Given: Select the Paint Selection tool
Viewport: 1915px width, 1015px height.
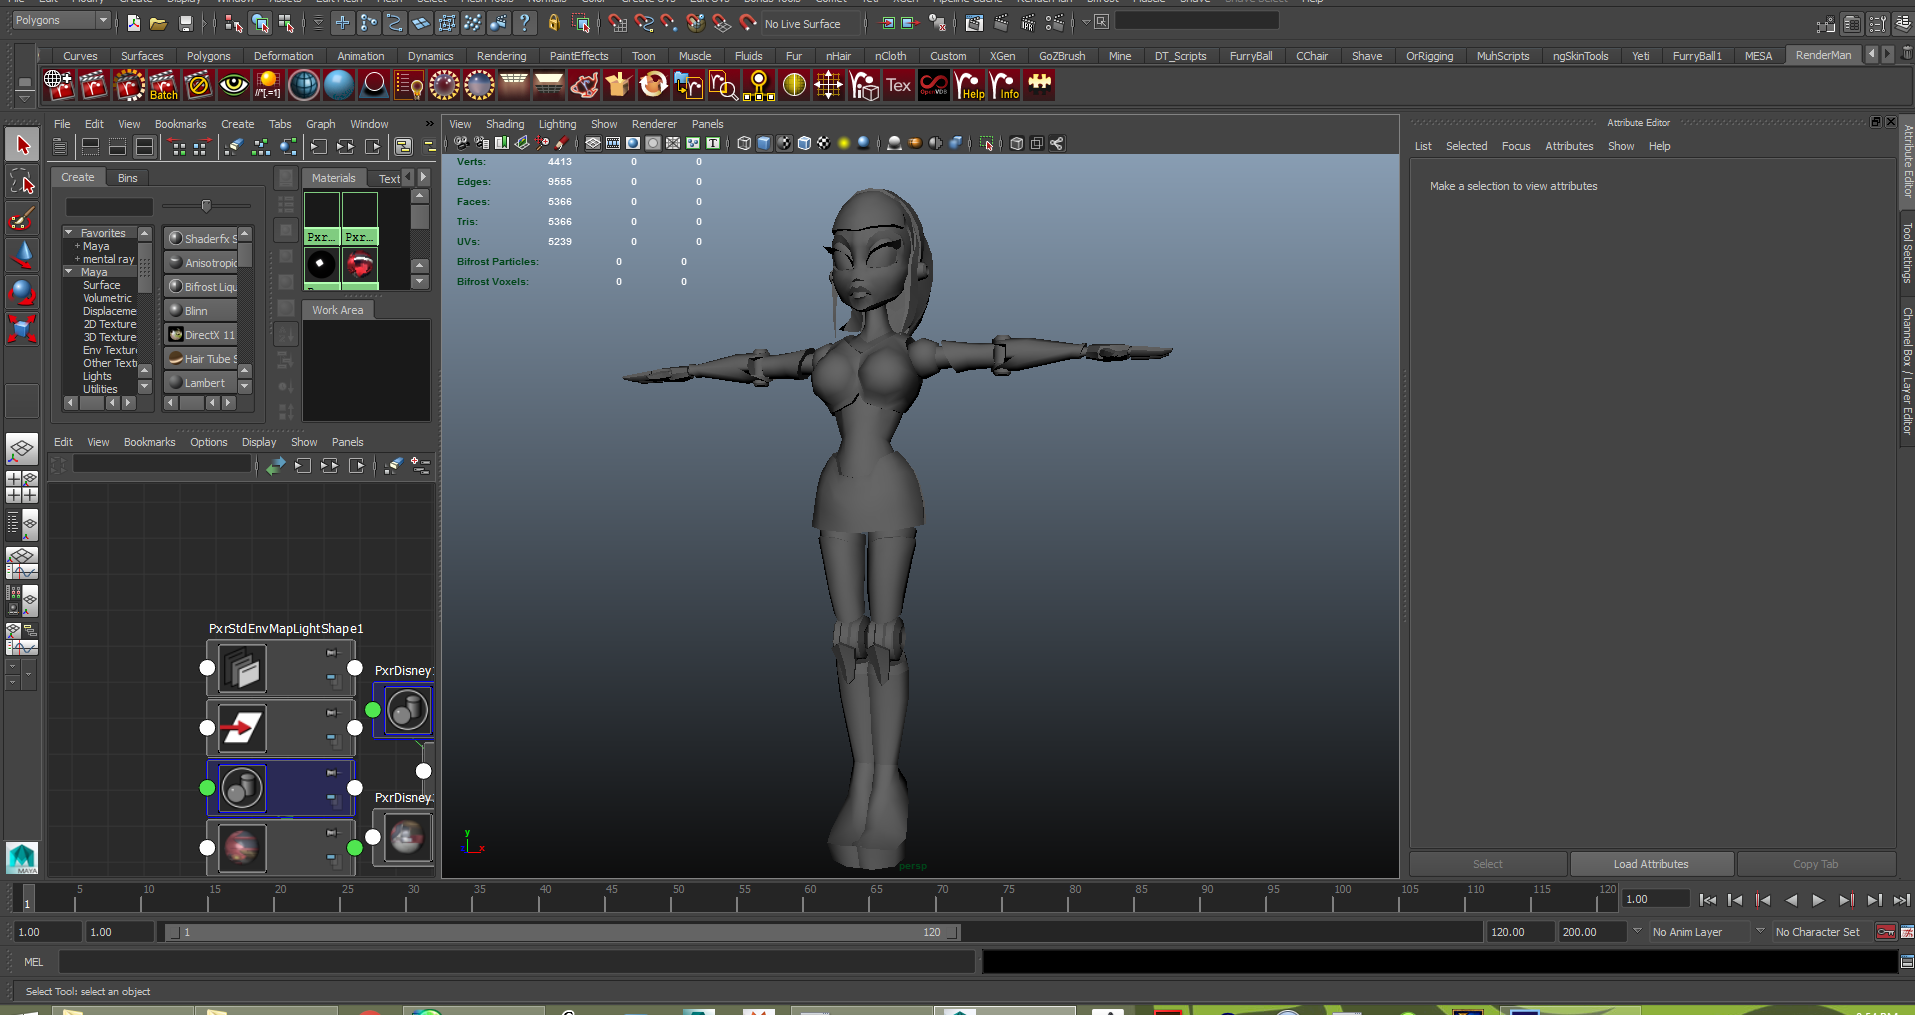Looking at the screenshot, I should (22, 219).
